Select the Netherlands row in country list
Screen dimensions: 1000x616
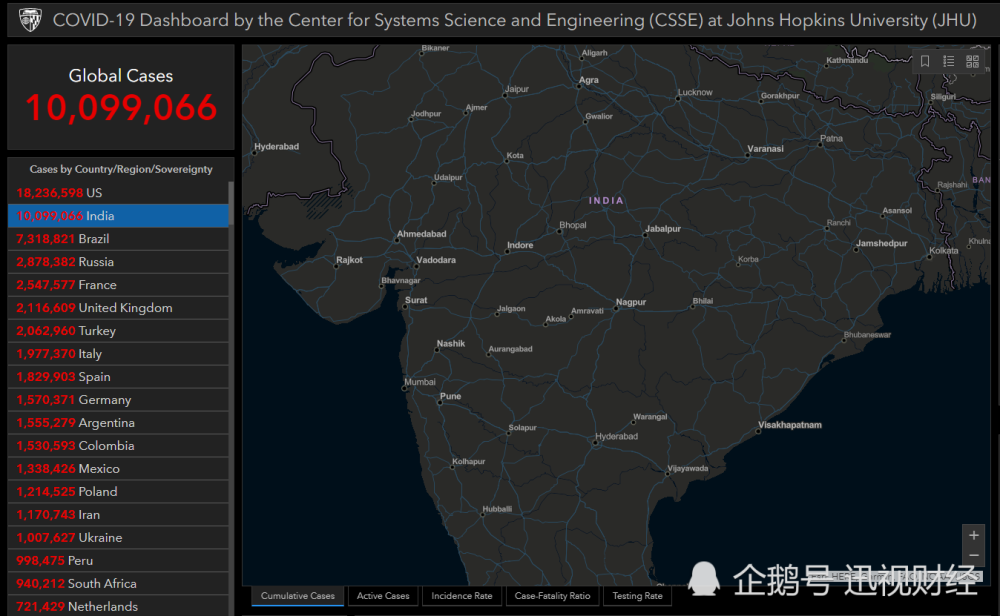coord(118,606)
